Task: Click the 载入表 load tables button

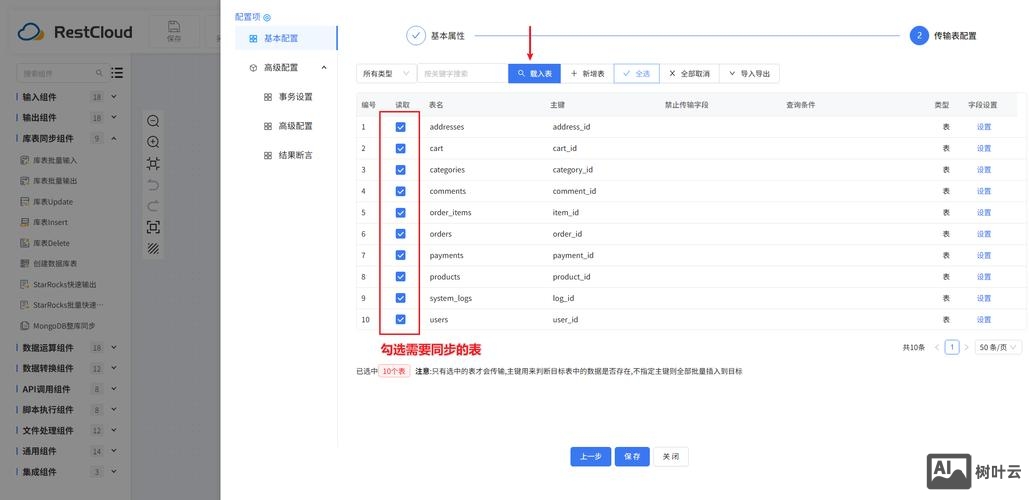Action: coord(534,73)
